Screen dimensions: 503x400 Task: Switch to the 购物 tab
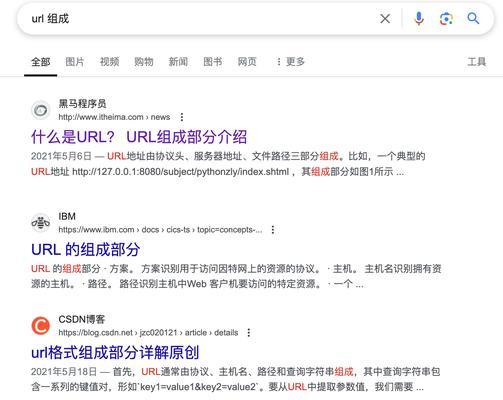pos(144,62)
